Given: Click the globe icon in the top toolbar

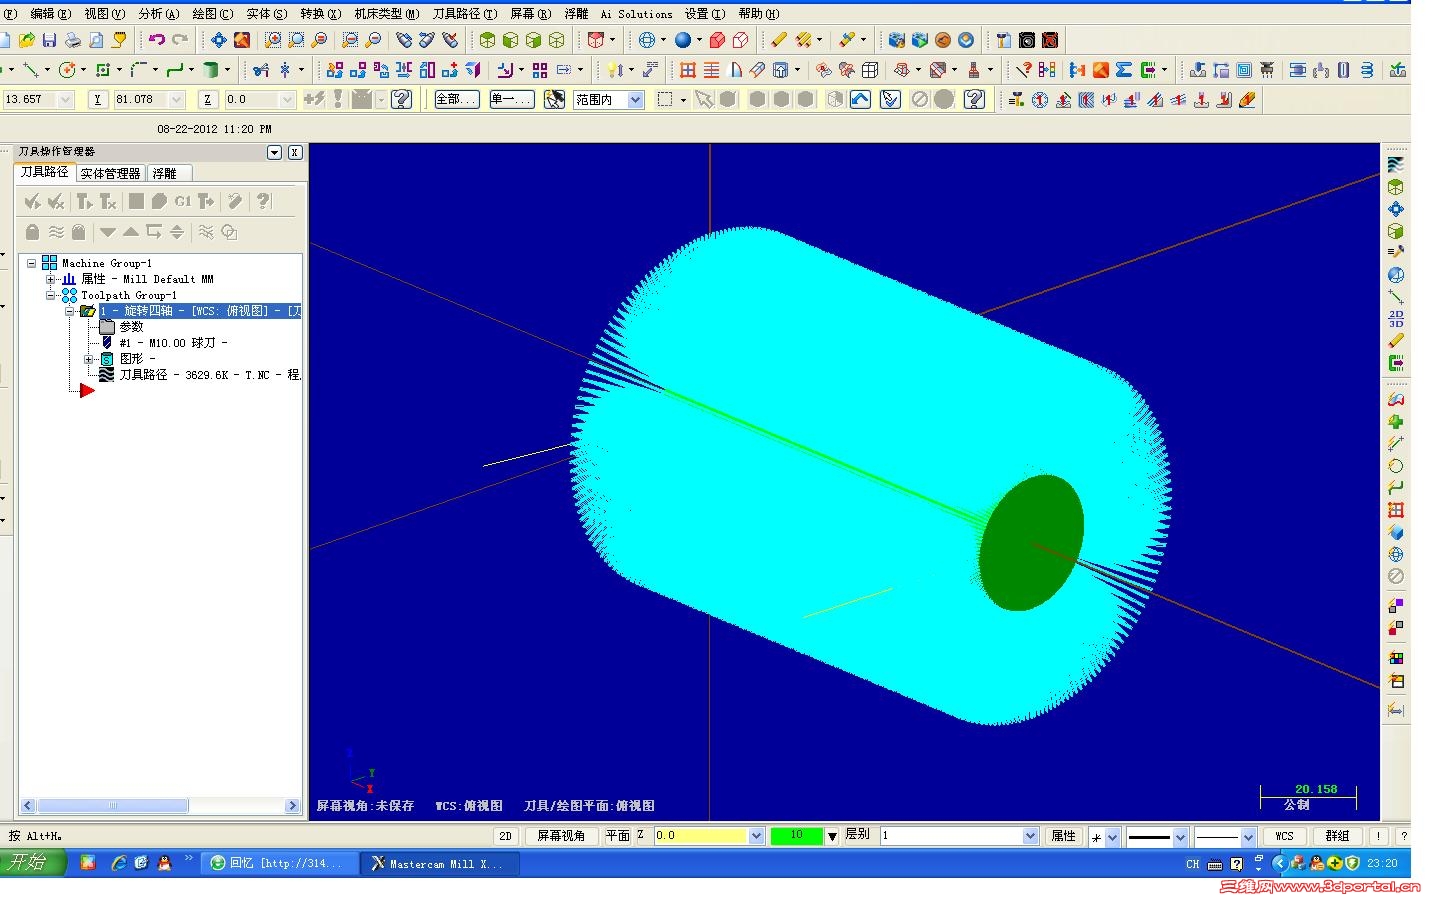Looking at the screenshot, I should pos(647,40).
